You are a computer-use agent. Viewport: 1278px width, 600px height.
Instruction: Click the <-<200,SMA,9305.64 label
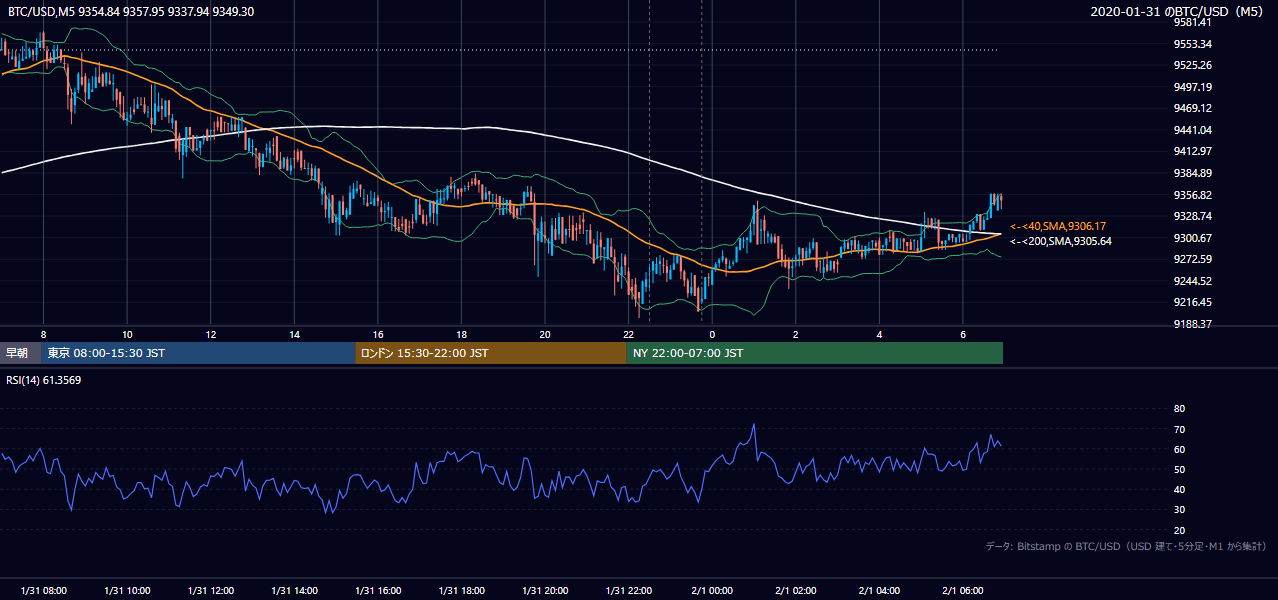click(x=1060, y=241)
